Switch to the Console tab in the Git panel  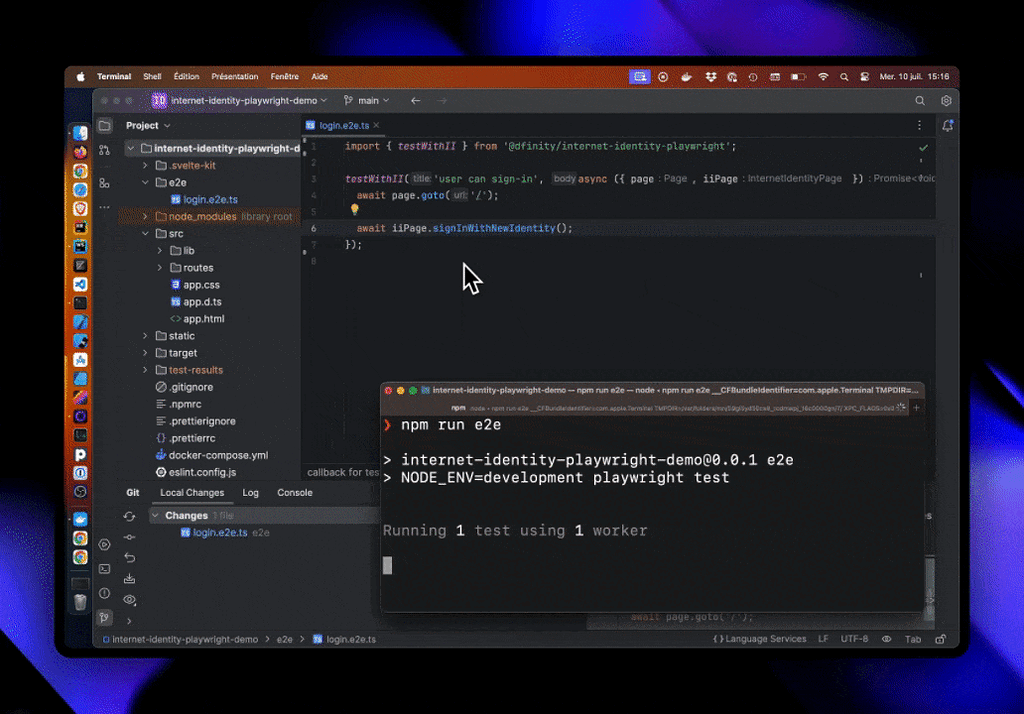pyautogui.click(x=293, y=492)
